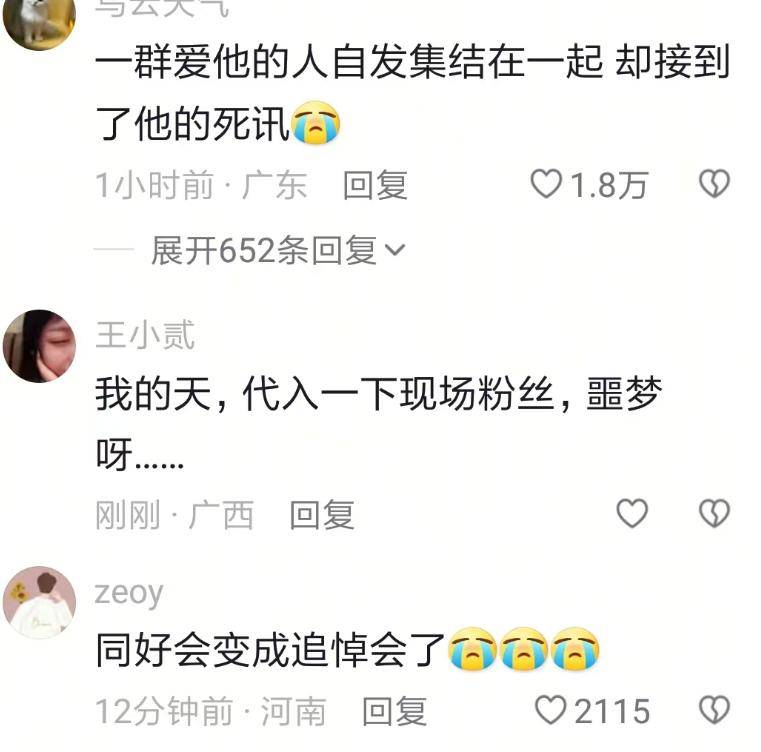Viewport: 761px width, 752px height.
Task: Select the comment text 同好会变成追悼会了
Action: pyautogui.click(x=270, y=650)
